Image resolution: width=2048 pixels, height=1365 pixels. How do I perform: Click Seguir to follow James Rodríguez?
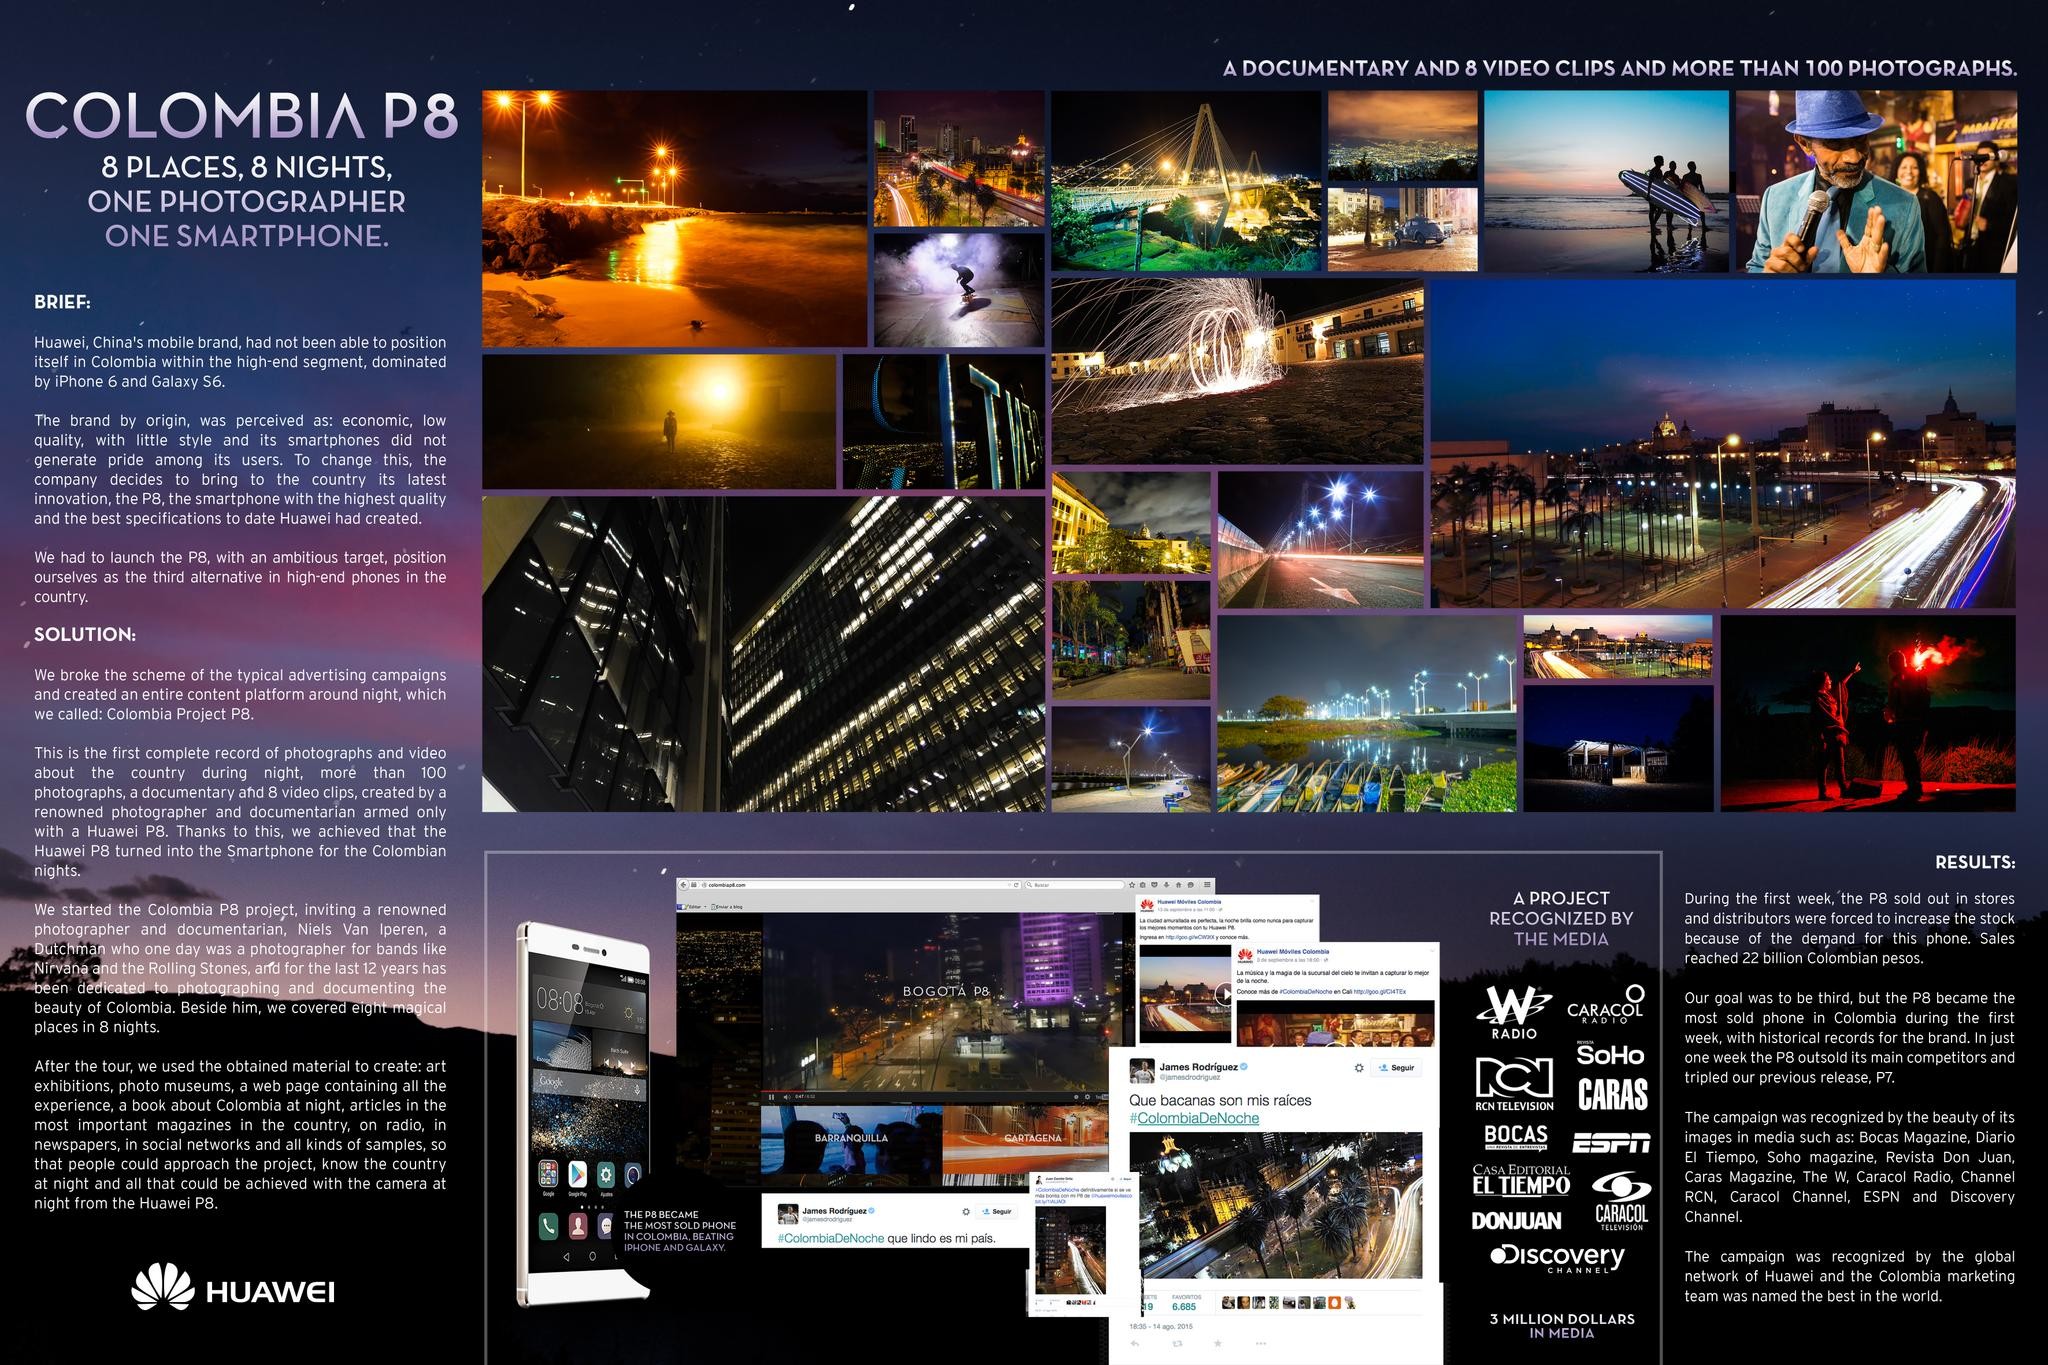click(1399, 1068)
